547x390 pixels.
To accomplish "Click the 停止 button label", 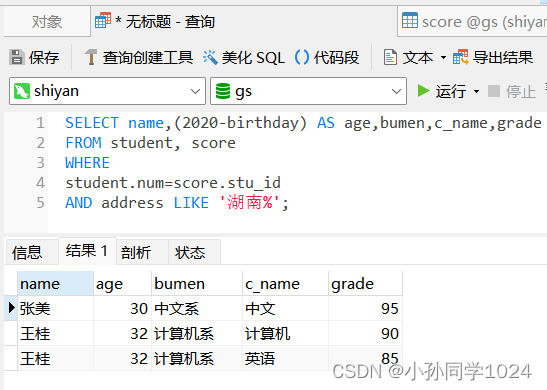I will click(x=521, y=91).
